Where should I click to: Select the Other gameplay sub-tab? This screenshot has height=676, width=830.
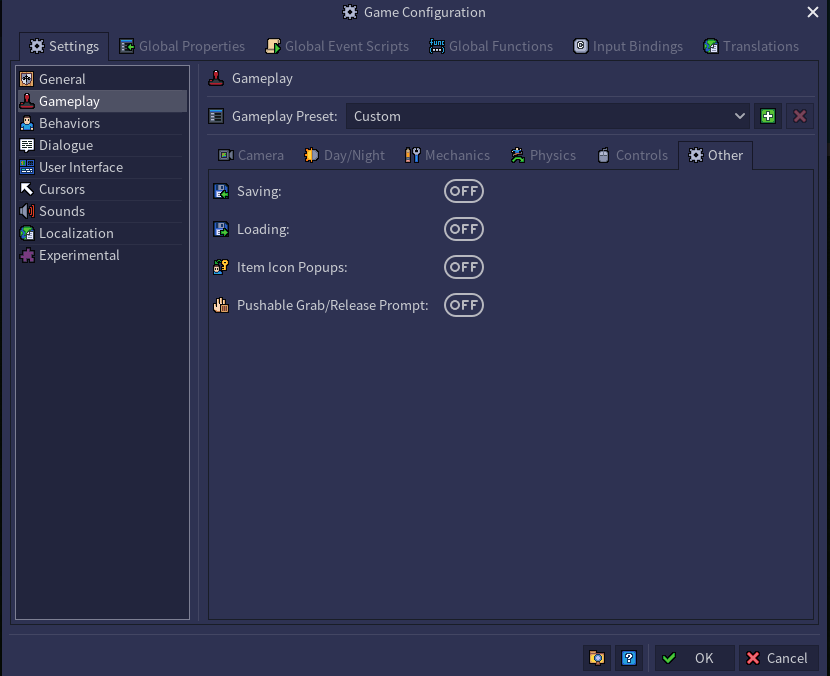coord(715,155)
